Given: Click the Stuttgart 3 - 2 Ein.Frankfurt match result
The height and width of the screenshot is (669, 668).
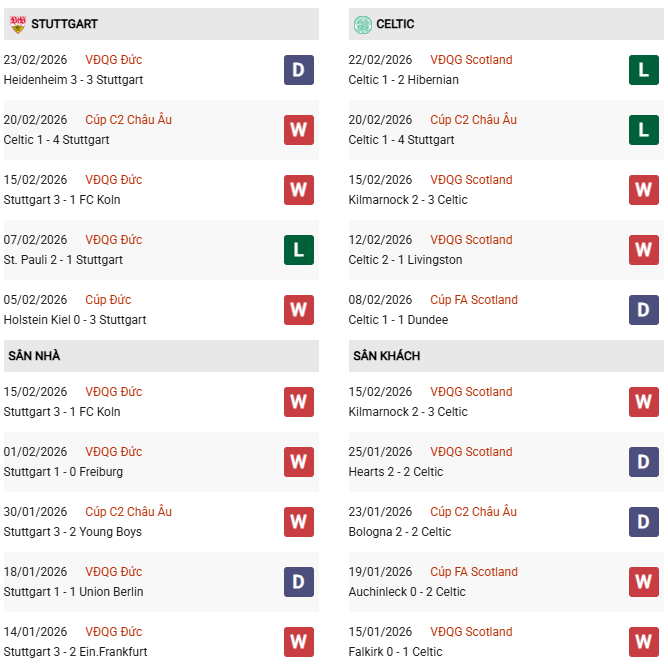Looking at the screenshot, I should pos(75,652).
